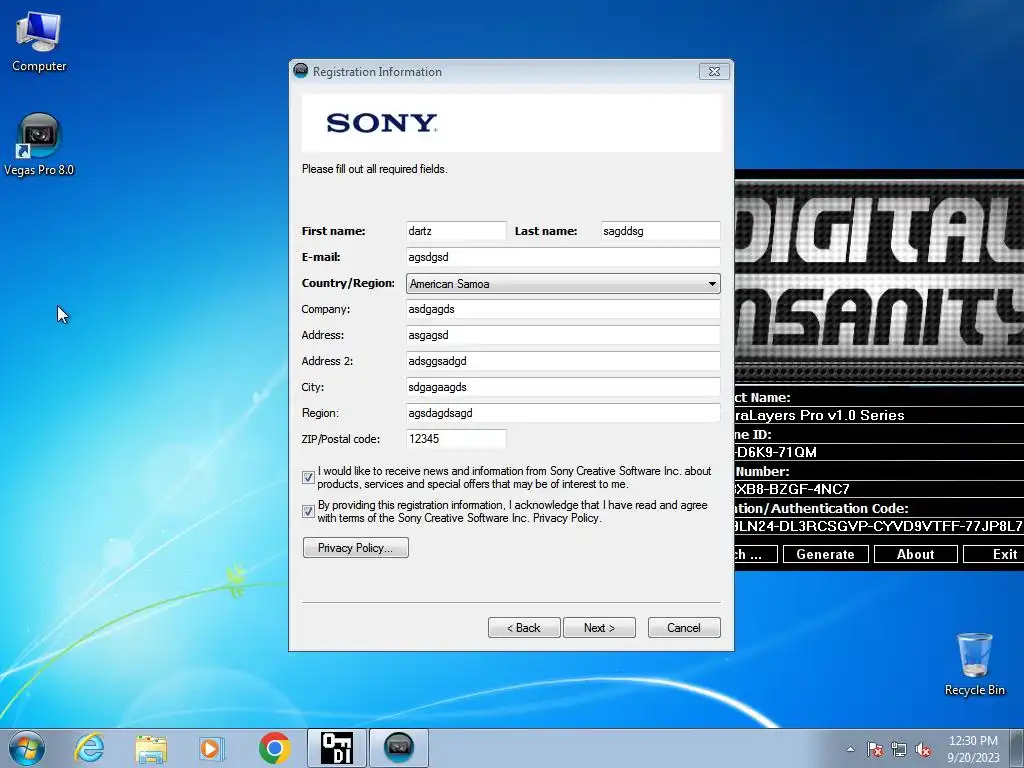The width and height of the screenshot is (1024, 768).
Task: Uncheck the receive news and information checkbox
Action: (308, 477)
